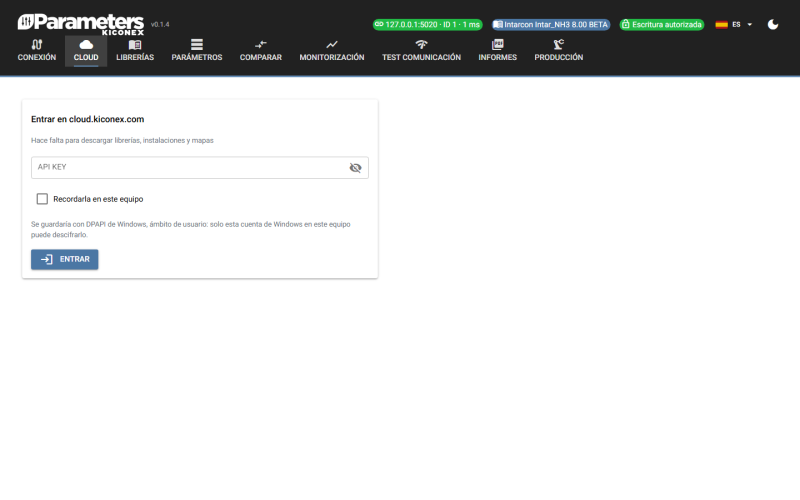Viewport: 800px width, 500px height.
Task: Check Recordarla en este equipo
Action: (42, 199)
